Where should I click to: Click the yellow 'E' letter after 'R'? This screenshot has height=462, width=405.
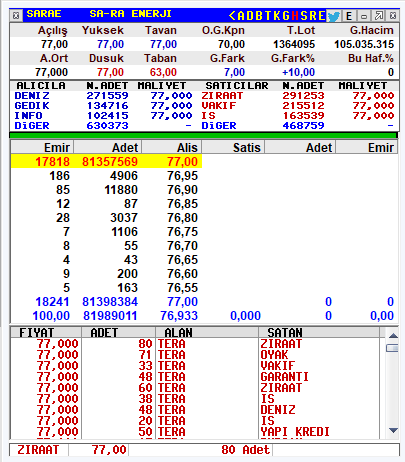tap(321, 15)
